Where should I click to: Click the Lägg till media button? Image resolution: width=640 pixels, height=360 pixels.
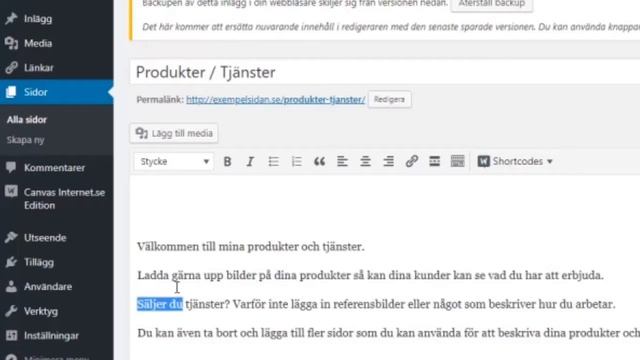[174, 133]
